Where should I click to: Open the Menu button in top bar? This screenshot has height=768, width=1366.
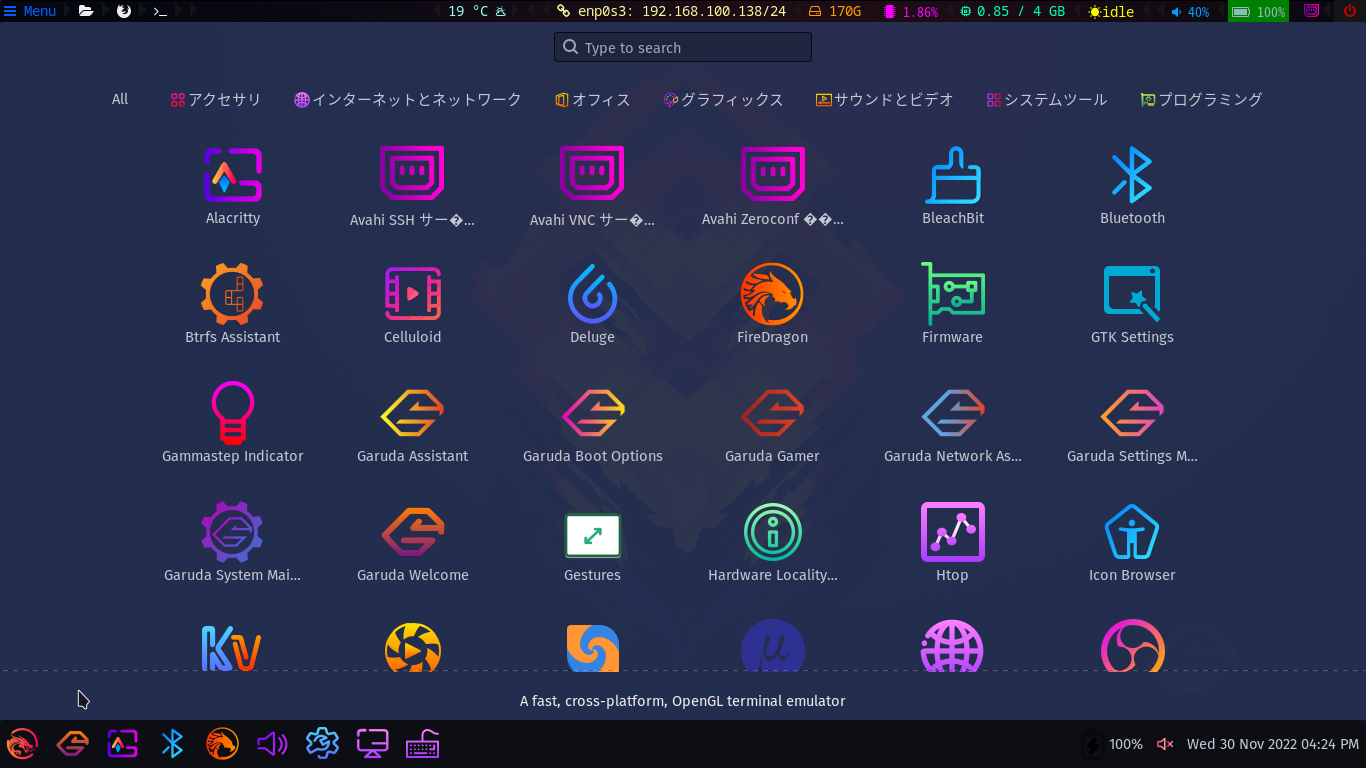pyautogui.click(x=30, y=11)
